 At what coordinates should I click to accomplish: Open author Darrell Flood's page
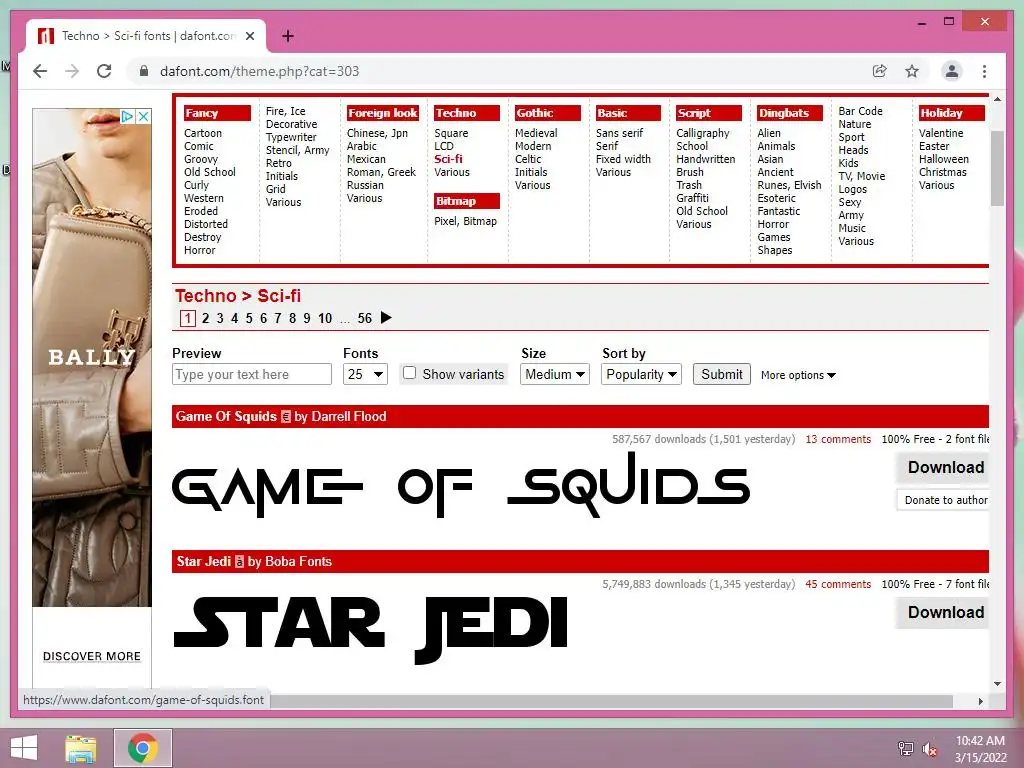(349, 417)
